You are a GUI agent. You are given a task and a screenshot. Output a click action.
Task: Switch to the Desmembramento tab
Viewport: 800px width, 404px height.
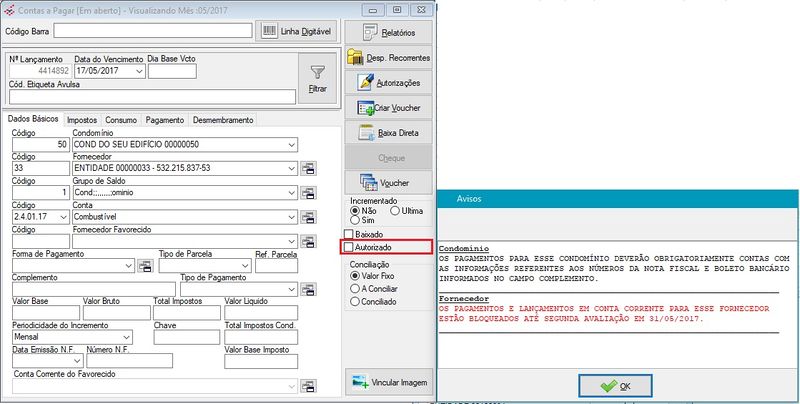click(223, 120)
